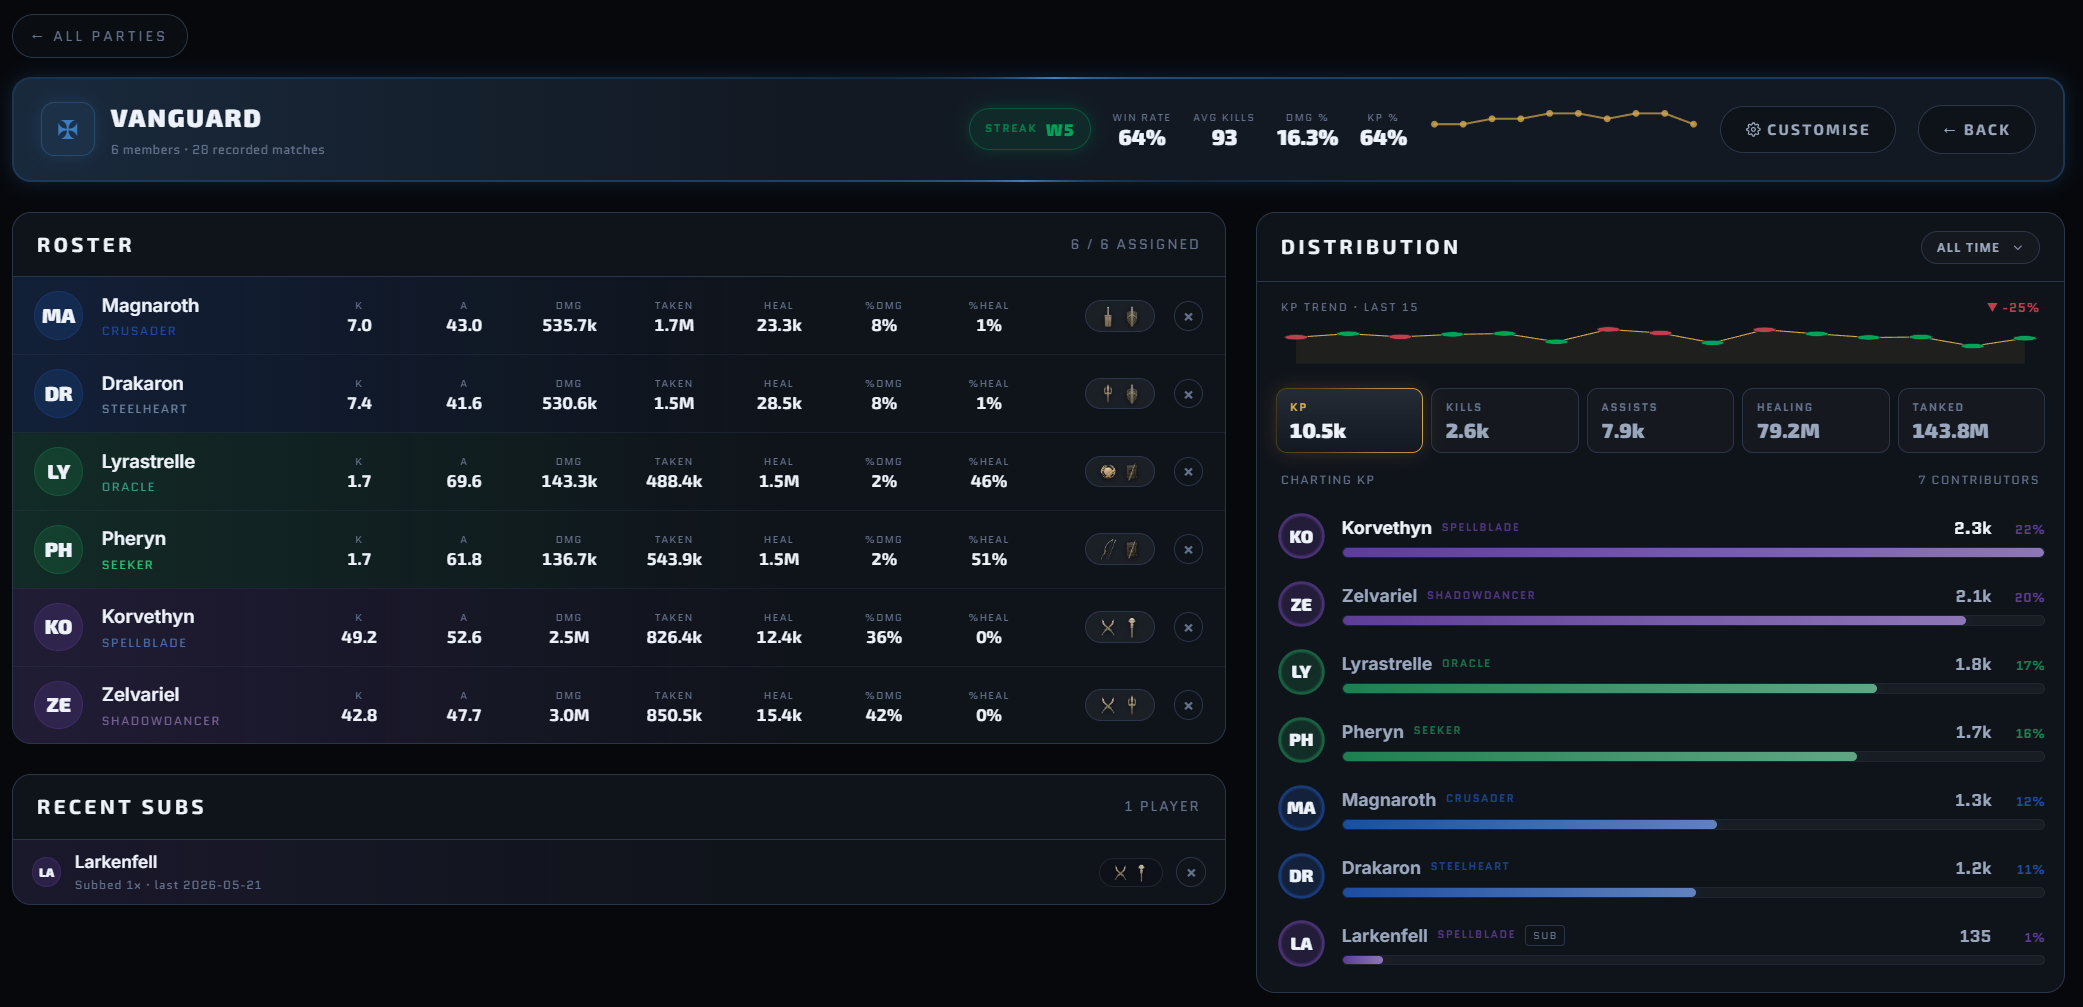This screenshot has height=1007, width=2083.
Task: Click Korvethyn's KP contribution bar
Action: click(x=1692, y=553)
